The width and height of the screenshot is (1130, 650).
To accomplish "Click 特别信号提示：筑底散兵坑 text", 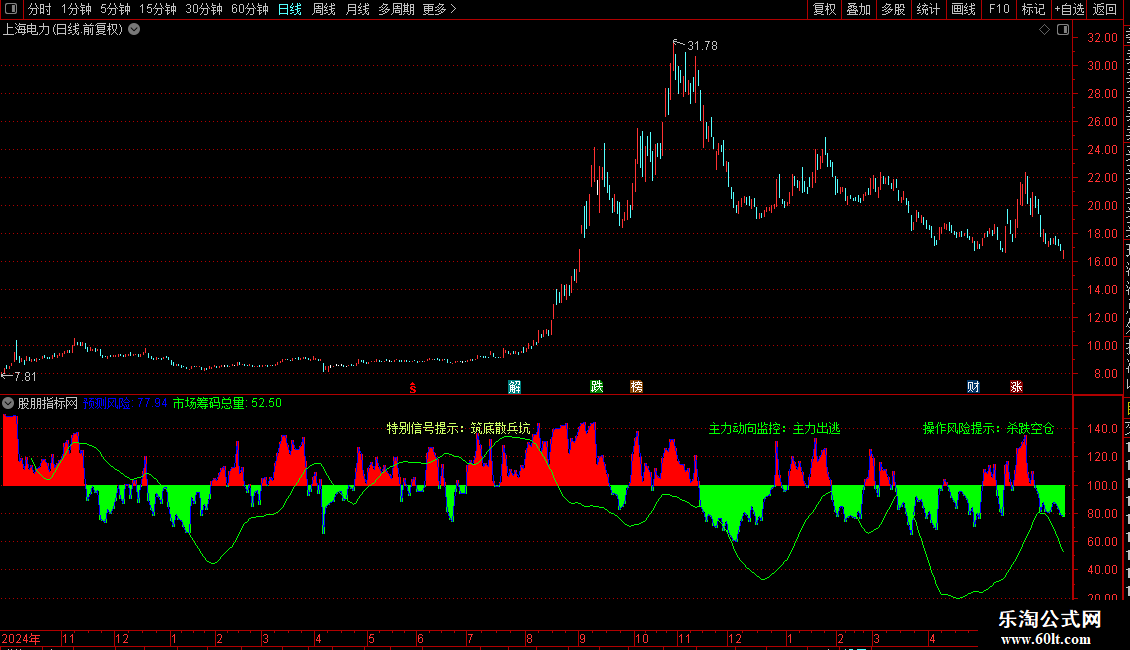I will [458, 429].
